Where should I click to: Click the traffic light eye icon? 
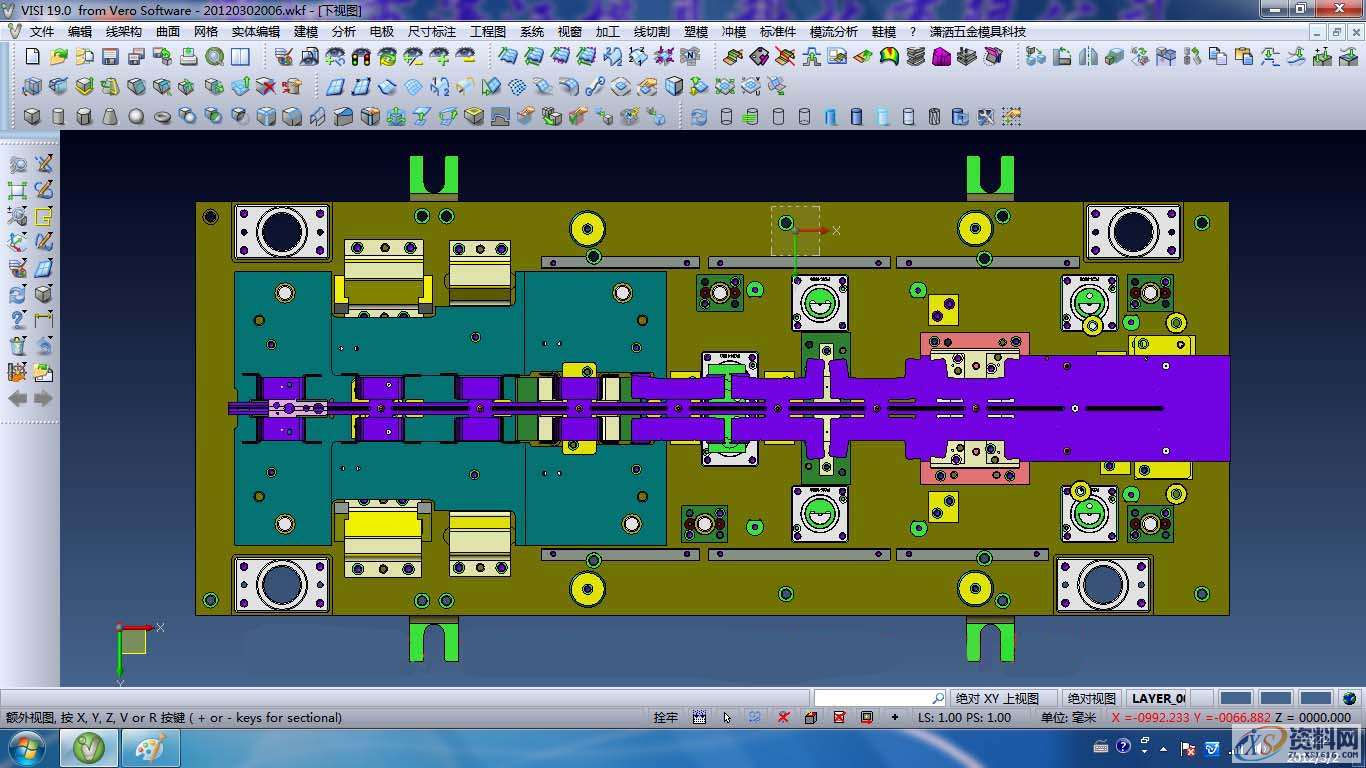click(x=361, y=57)
